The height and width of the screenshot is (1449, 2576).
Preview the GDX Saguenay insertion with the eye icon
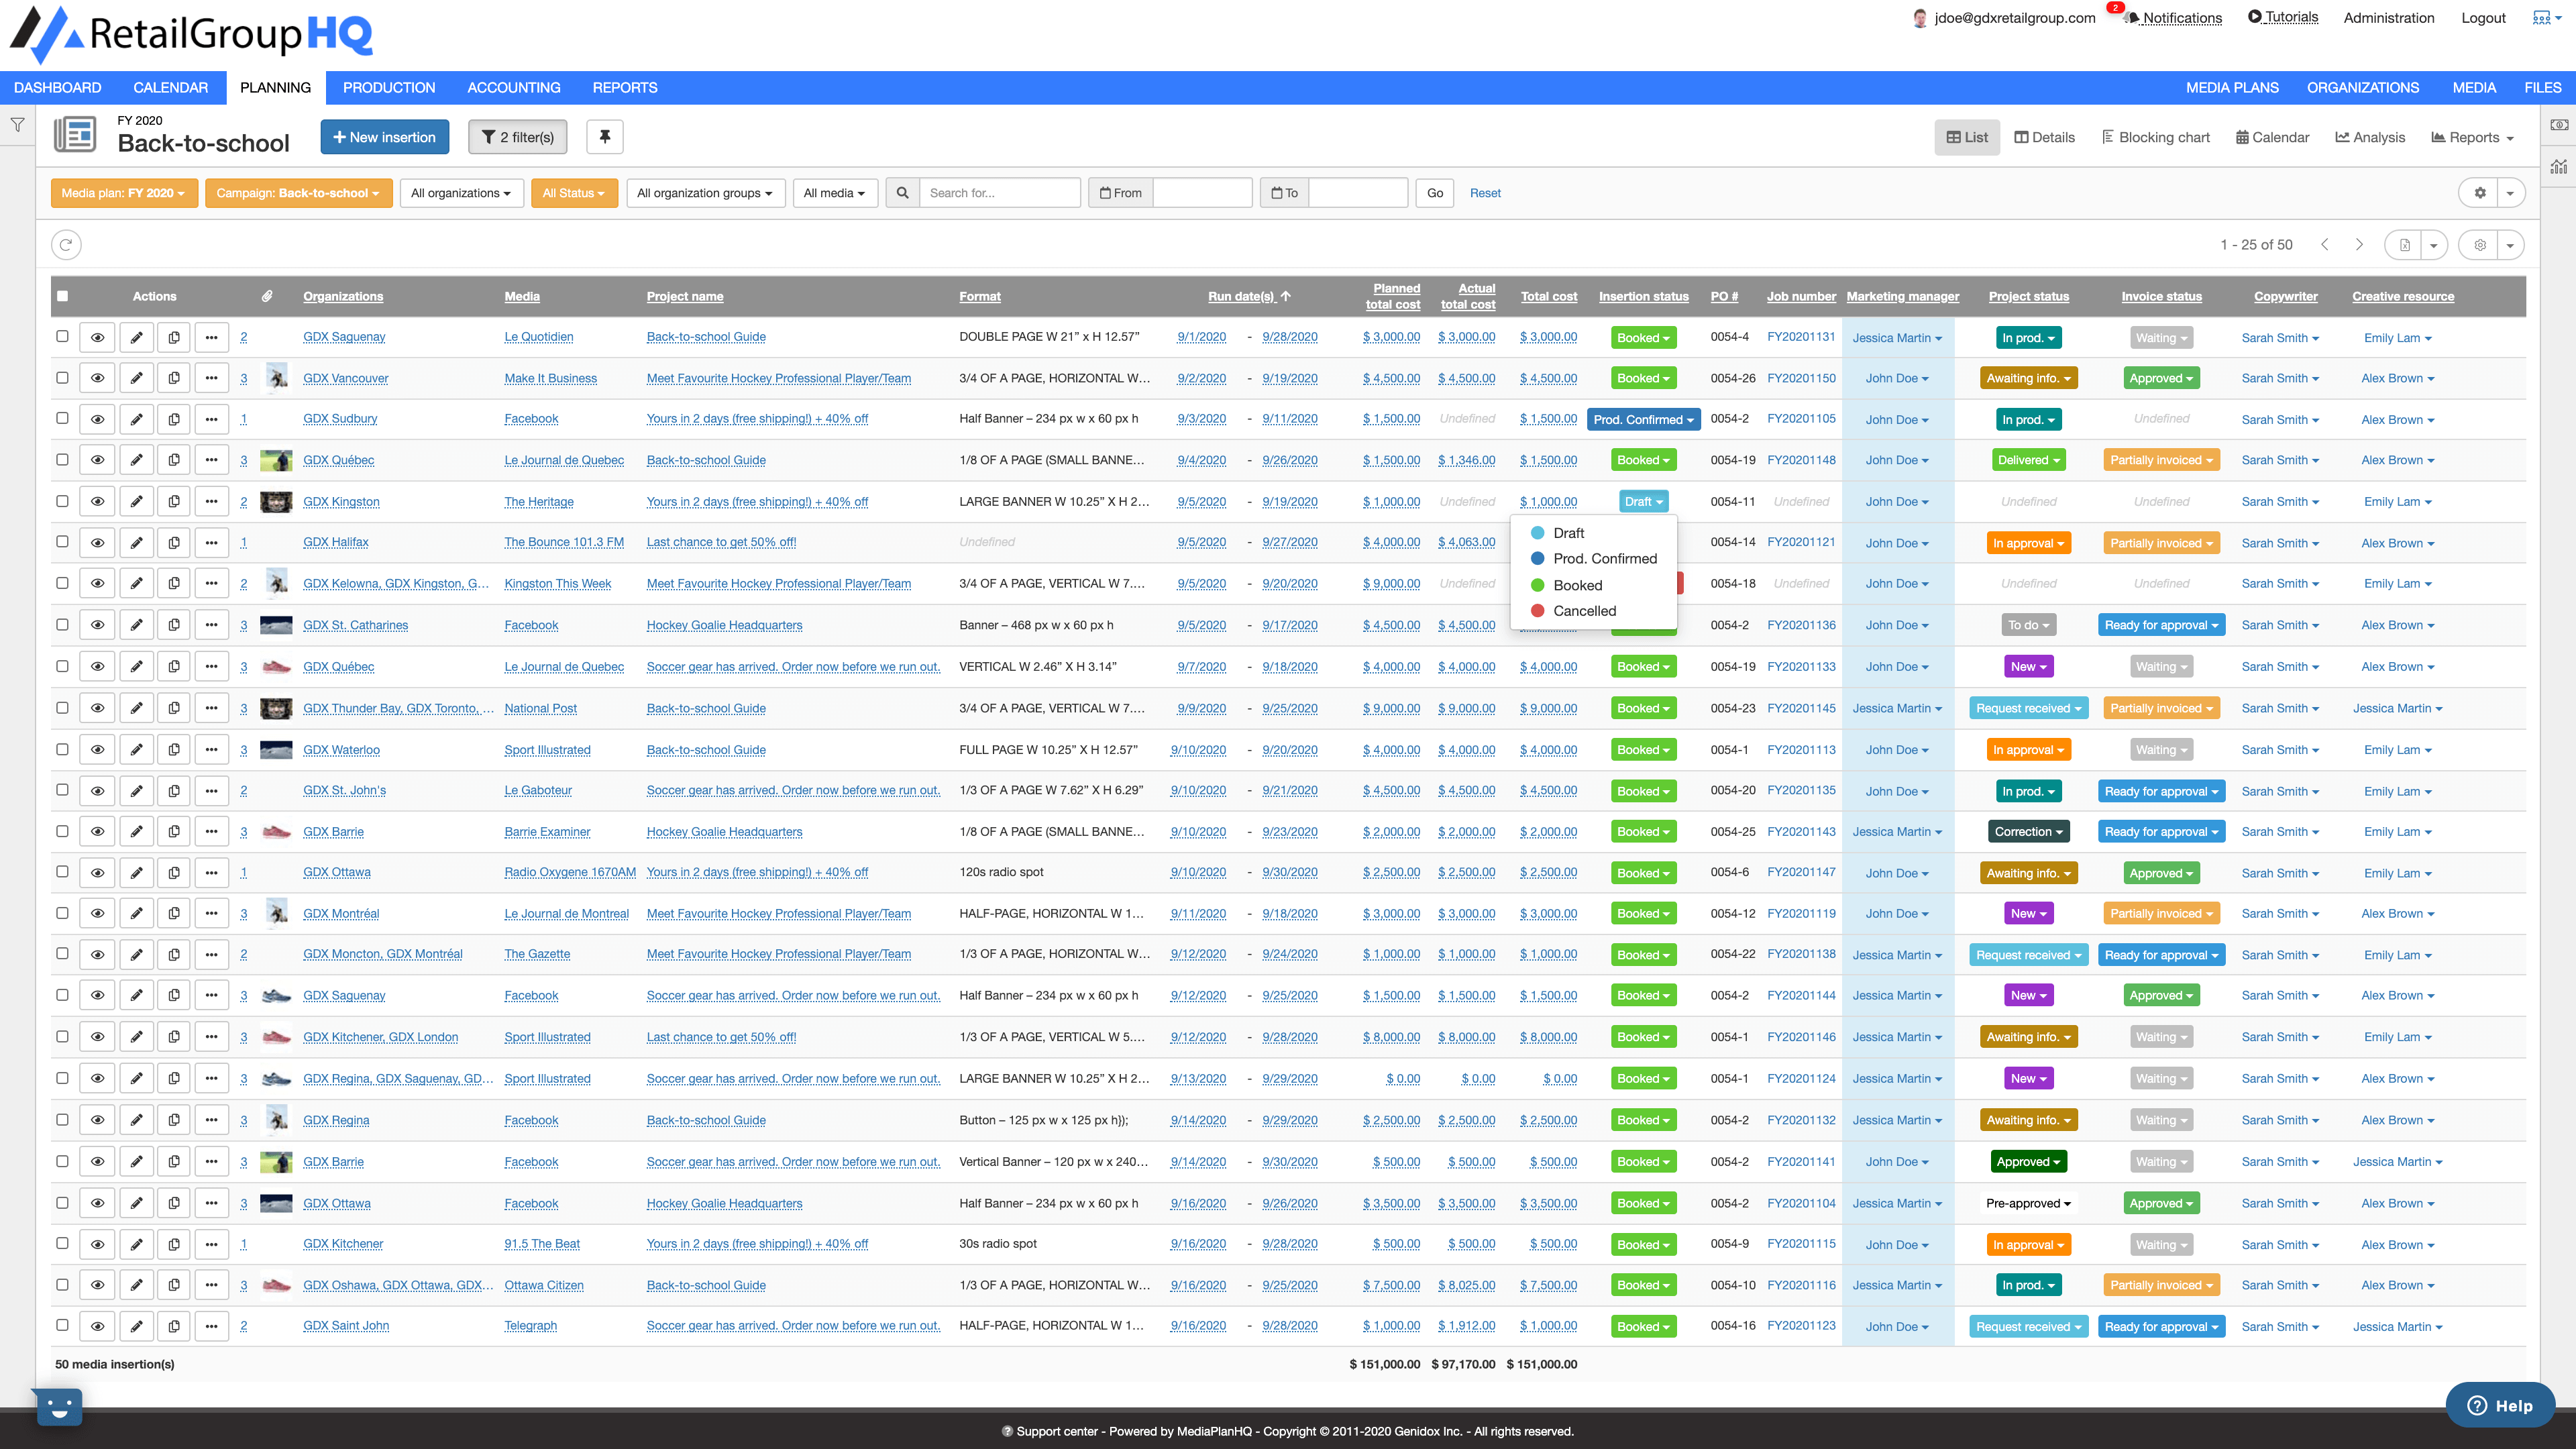(x=97, y=337)
